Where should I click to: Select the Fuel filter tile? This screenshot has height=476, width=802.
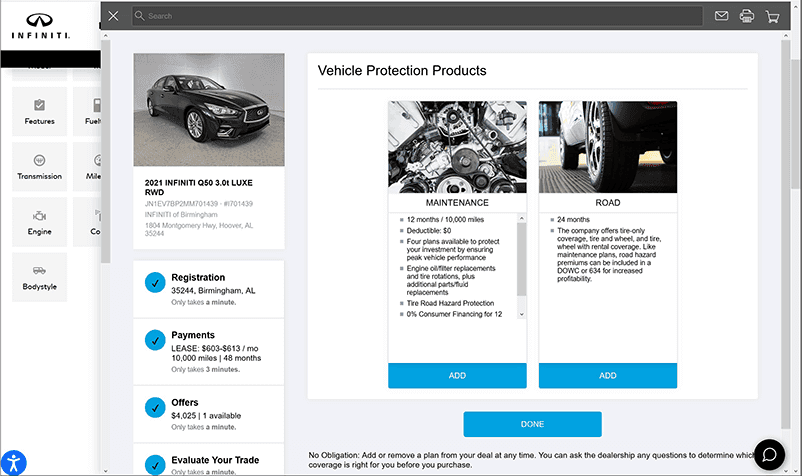(87, 111)
